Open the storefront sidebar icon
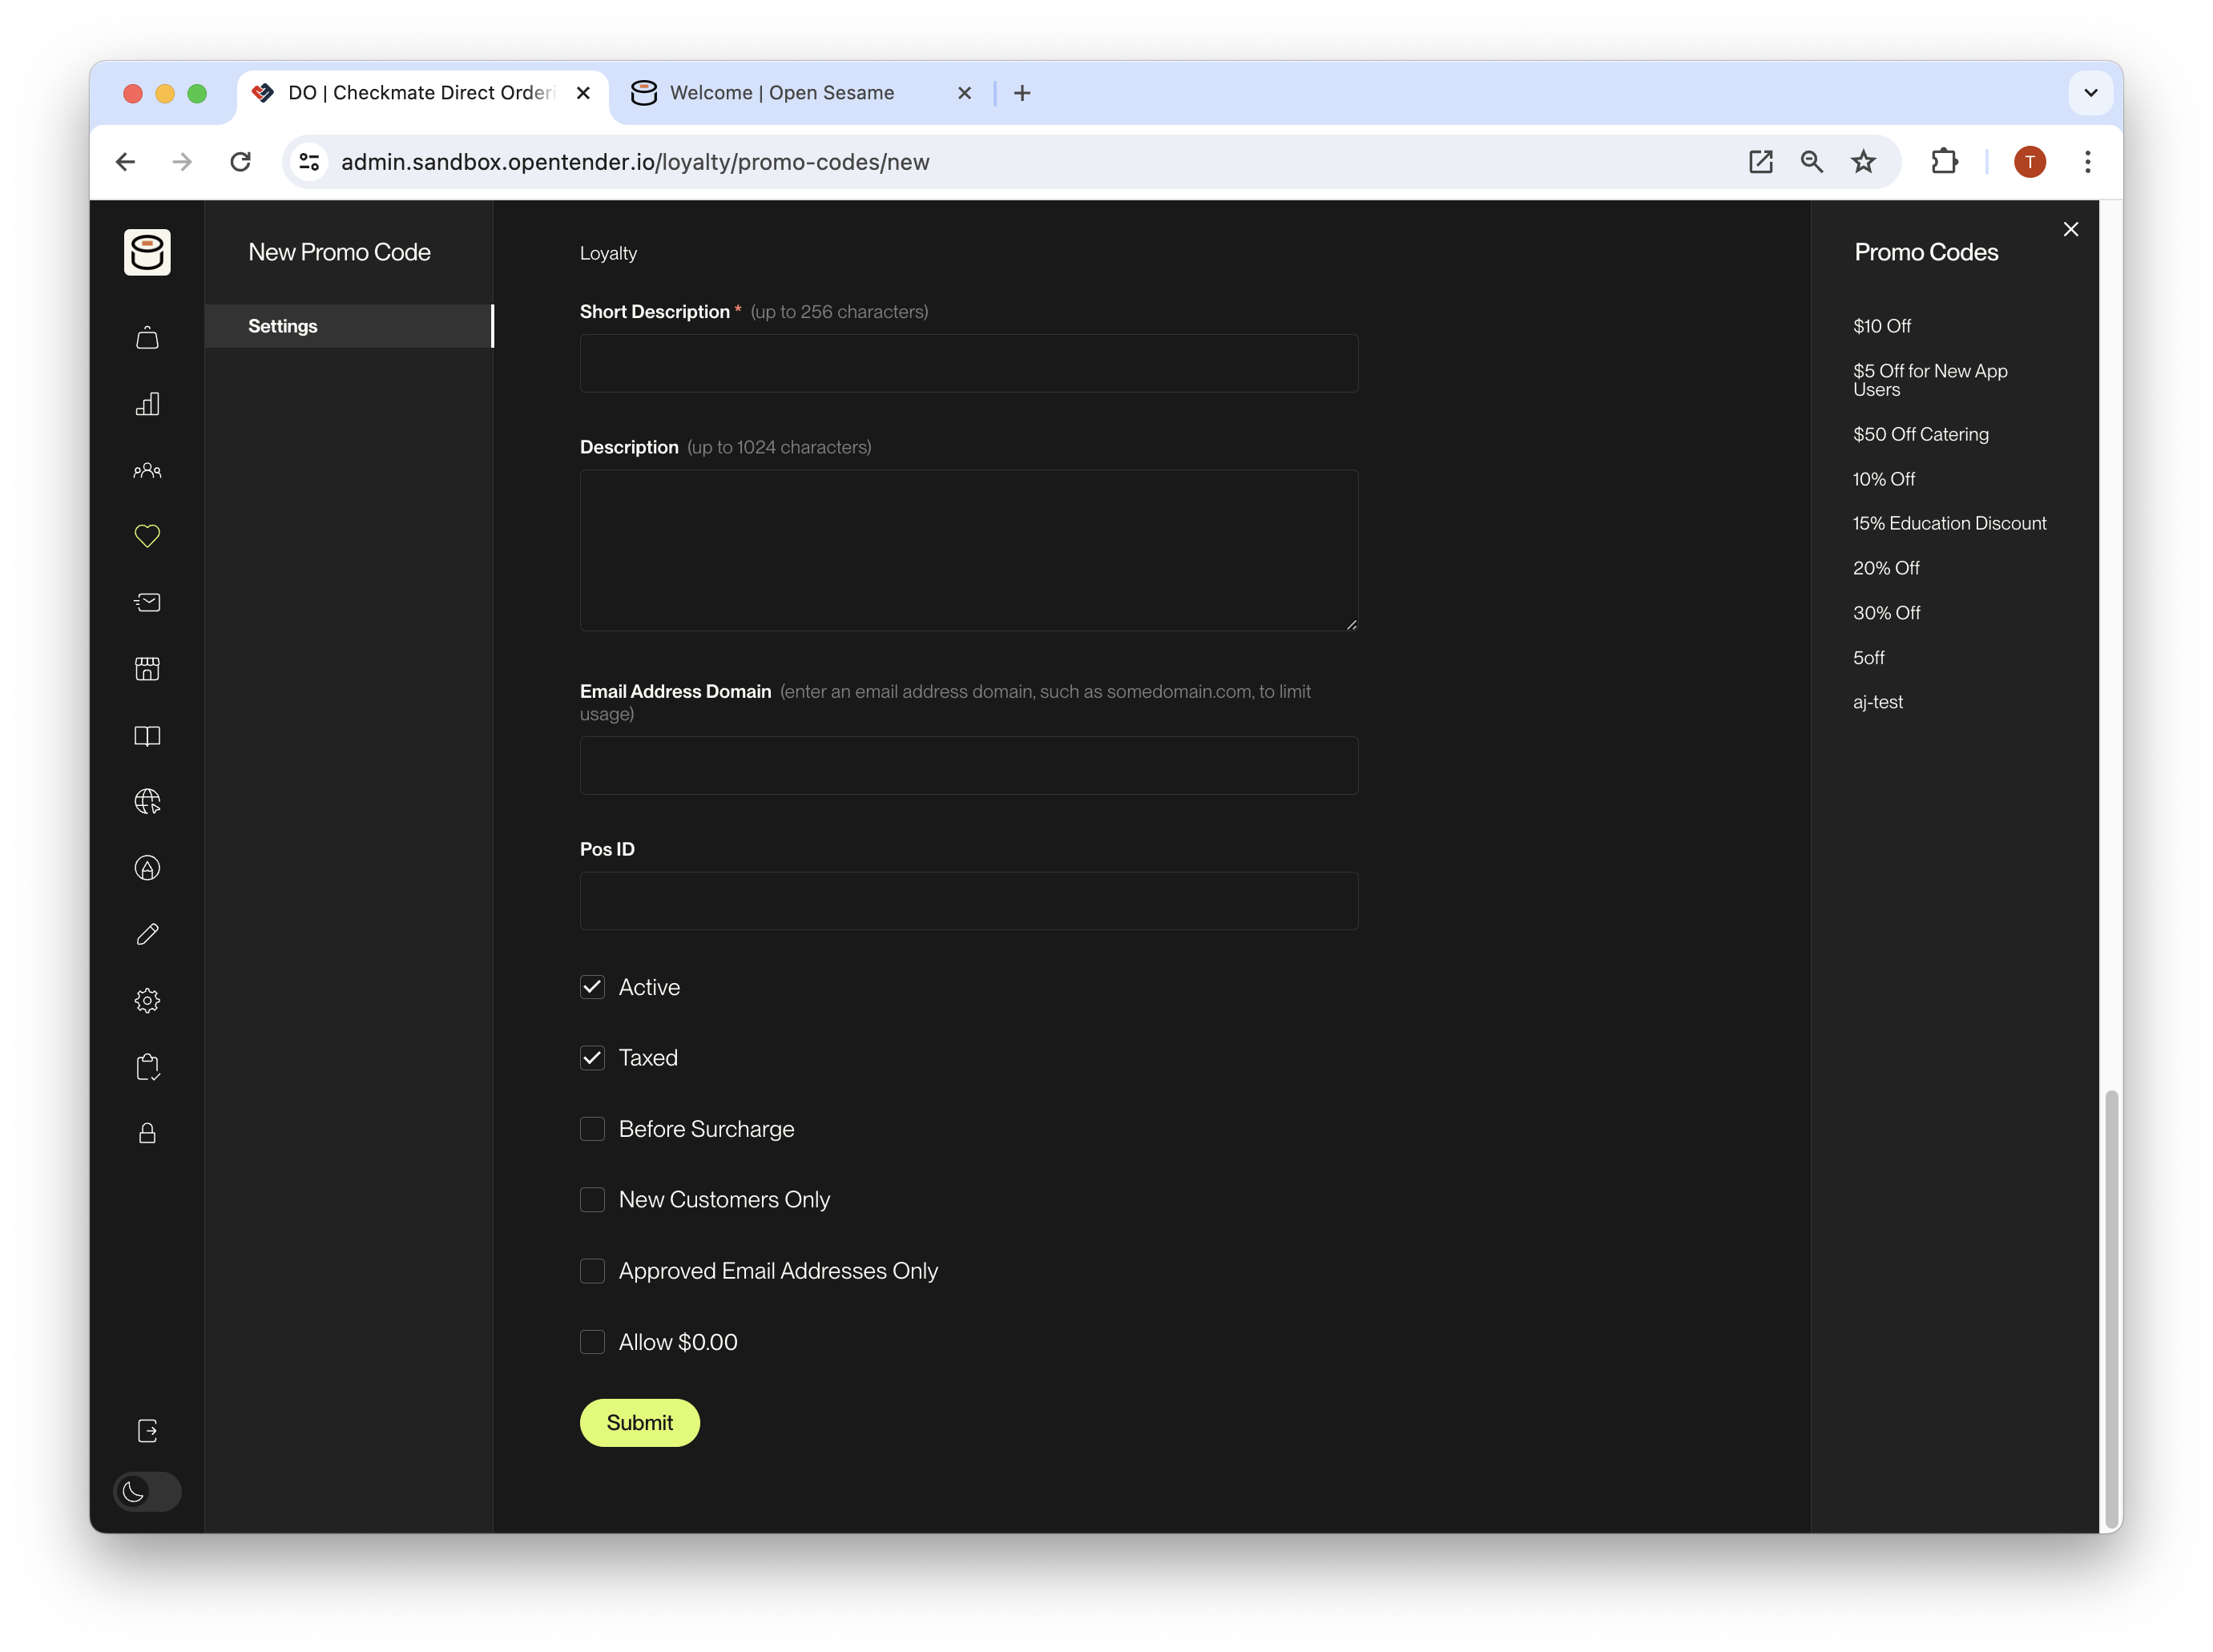 (x=147, y=669)
